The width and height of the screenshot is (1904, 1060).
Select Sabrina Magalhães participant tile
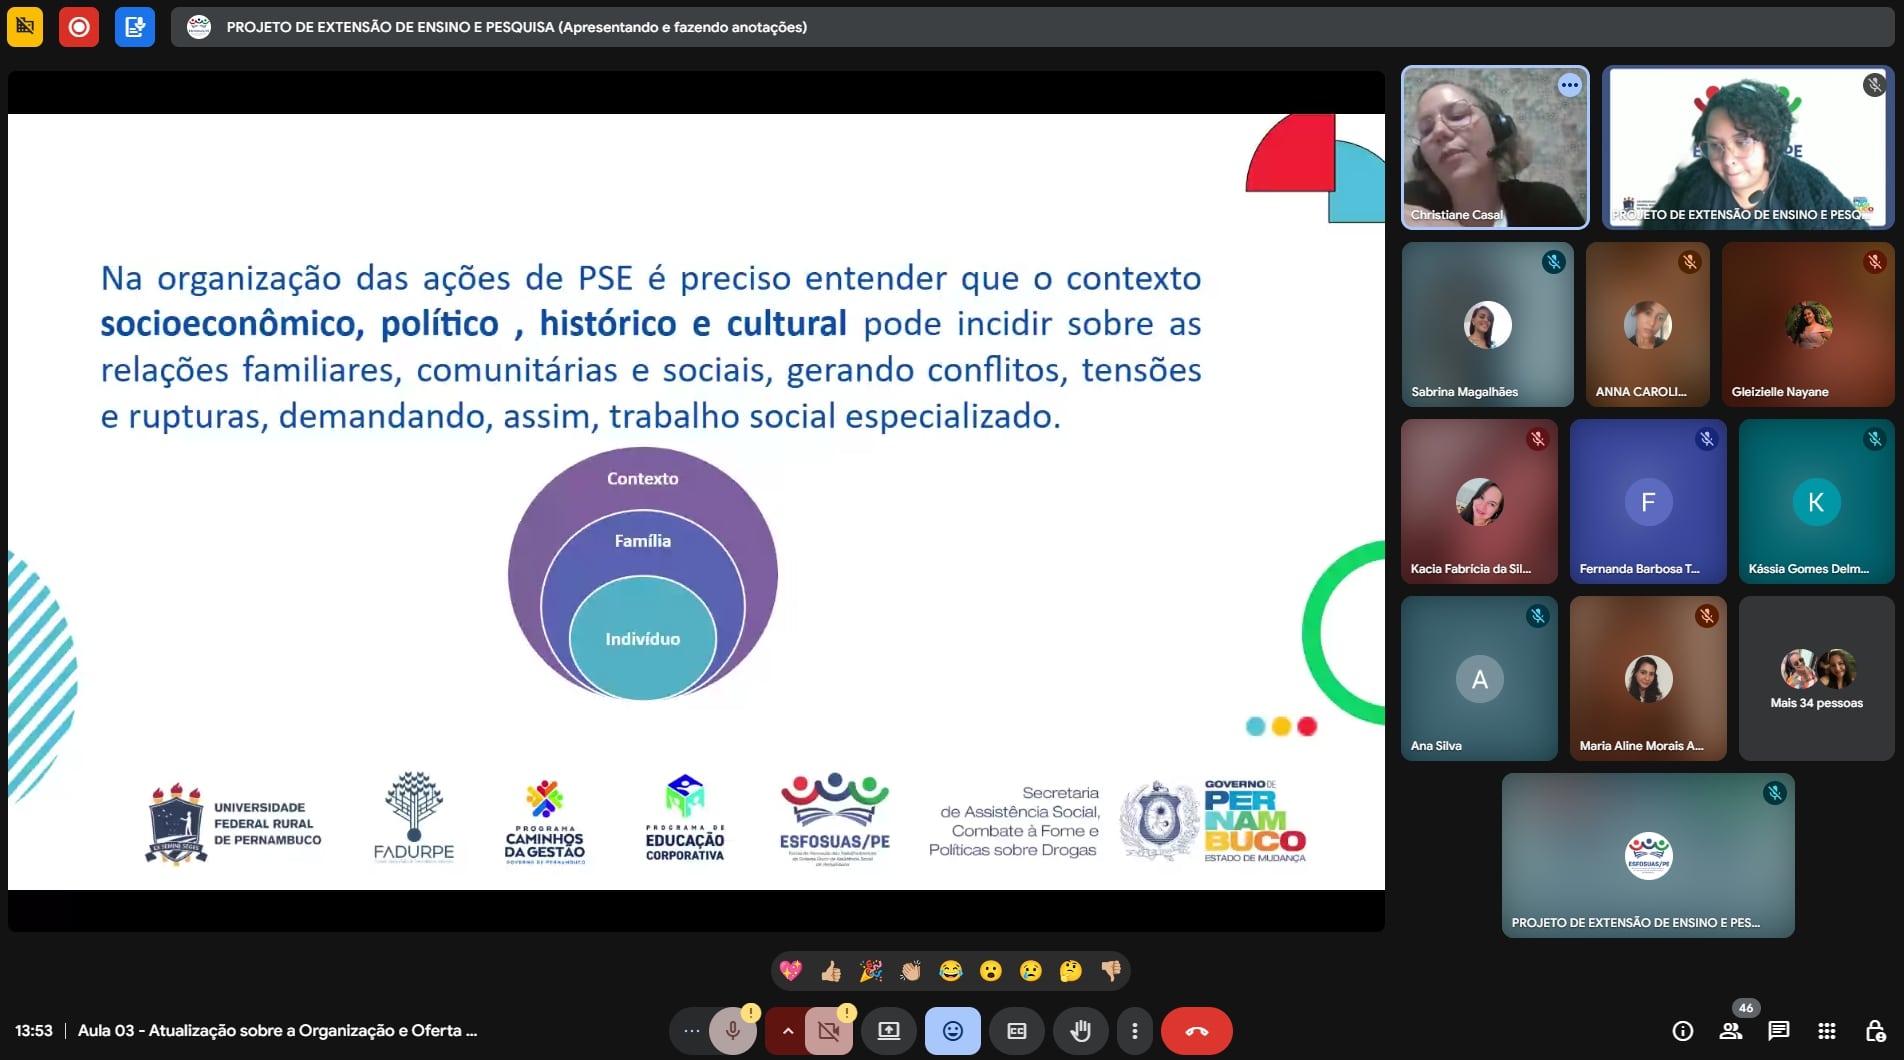point(1487,325)
